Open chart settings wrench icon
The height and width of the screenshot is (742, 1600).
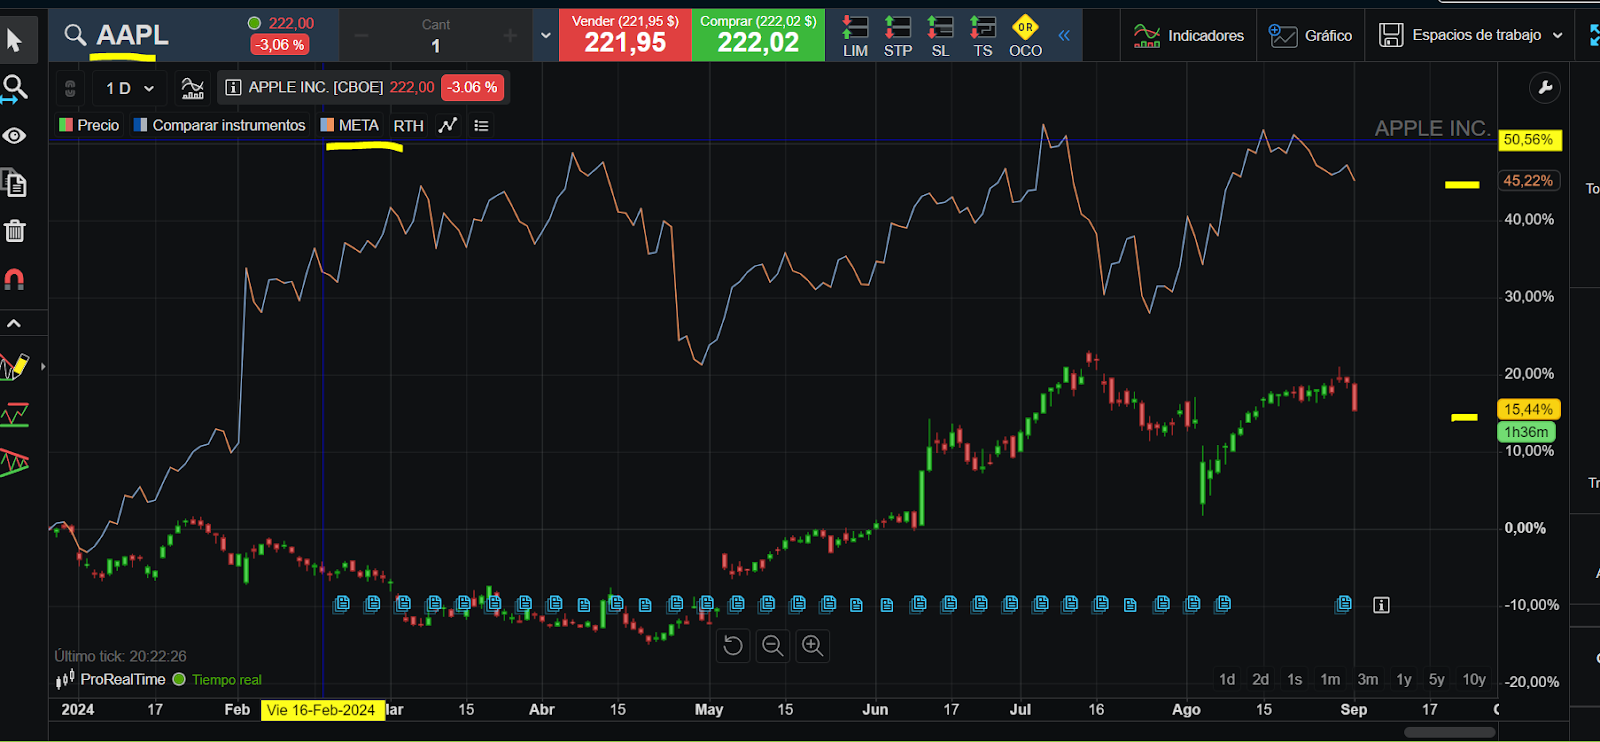1545,88
